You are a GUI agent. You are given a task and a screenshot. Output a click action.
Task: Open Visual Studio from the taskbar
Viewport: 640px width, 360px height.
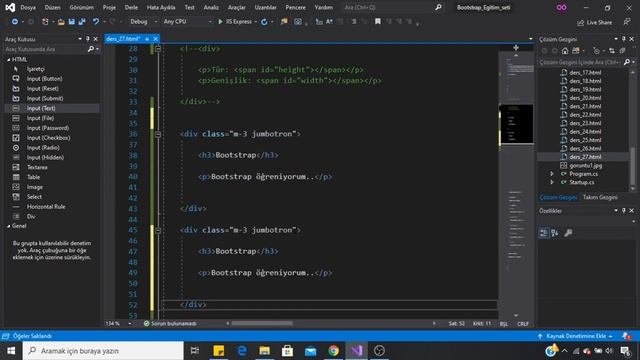[356, 351]
